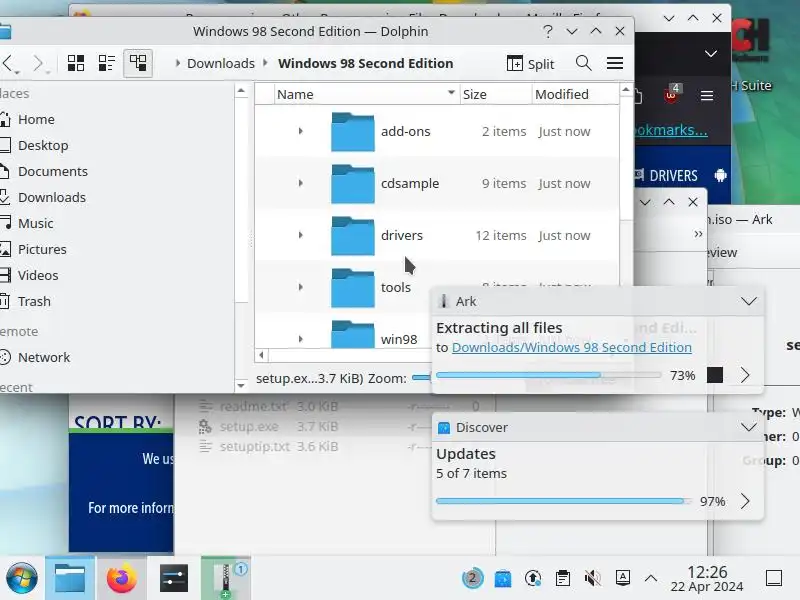
Task: Expand the tools folder tree
Action: pos(301,287)
